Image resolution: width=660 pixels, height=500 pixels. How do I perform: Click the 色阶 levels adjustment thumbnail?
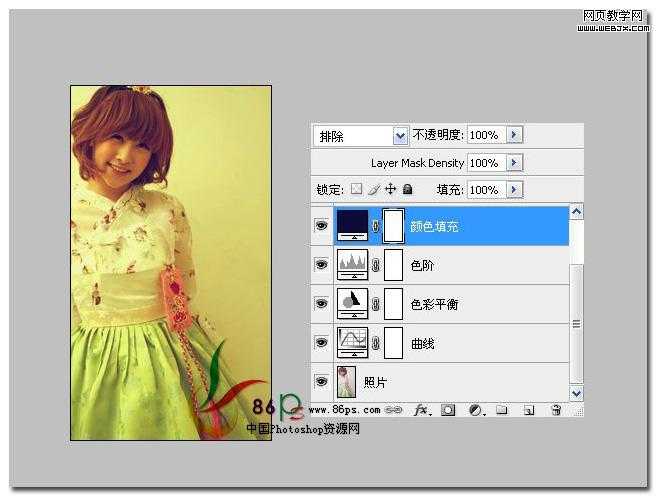(352, 265)
